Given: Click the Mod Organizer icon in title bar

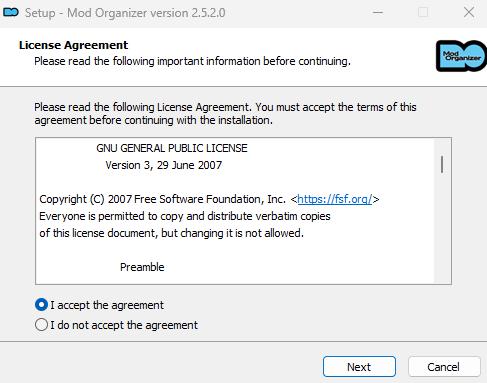Looking at the screenshot, I should tap(11, 12).
